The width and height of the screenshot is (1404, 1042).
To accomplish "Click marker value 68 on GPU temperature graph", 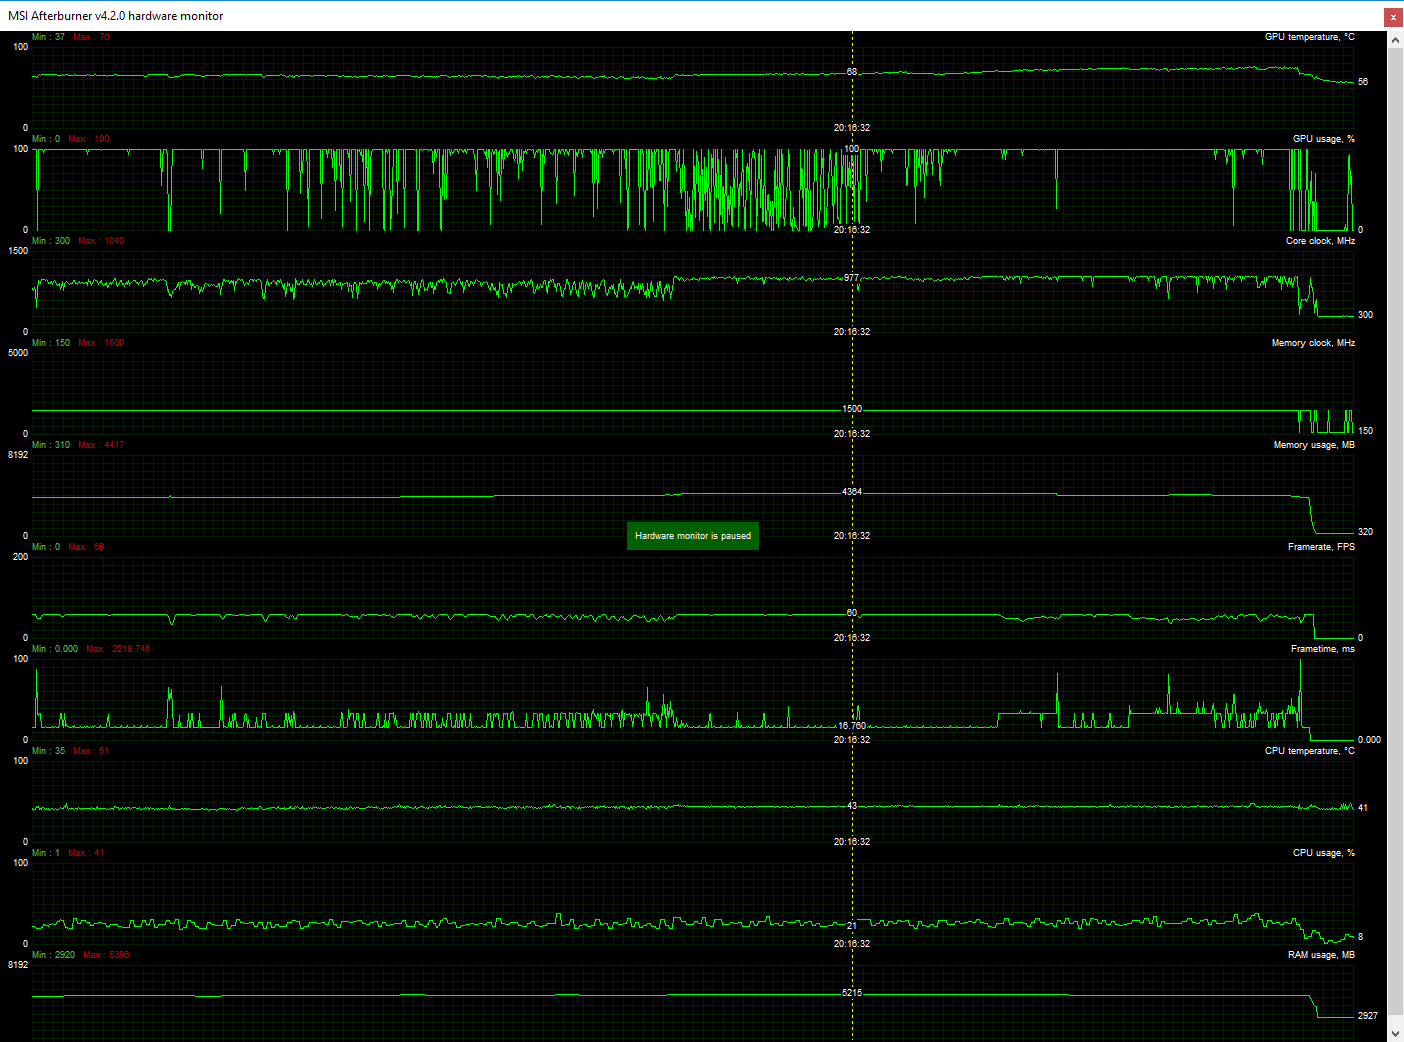I will point(852,72).
